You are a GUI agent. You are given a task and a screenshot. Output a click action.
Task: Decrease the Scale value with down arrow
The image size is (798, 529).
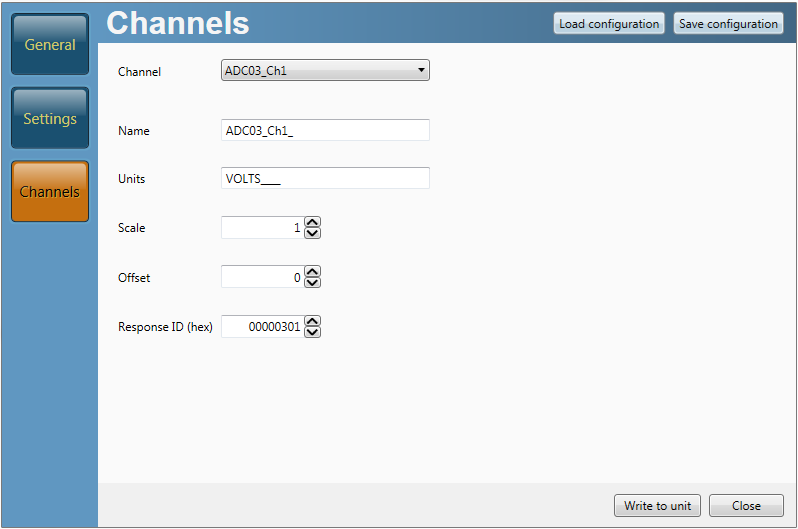point(312,233)
